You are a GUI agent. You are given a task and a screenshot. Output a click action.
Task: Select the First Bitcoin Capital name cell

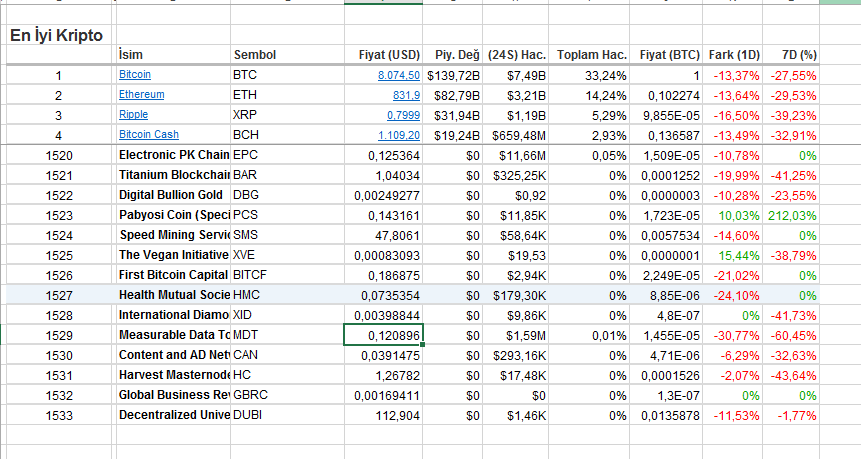click(x=173, y=275)
